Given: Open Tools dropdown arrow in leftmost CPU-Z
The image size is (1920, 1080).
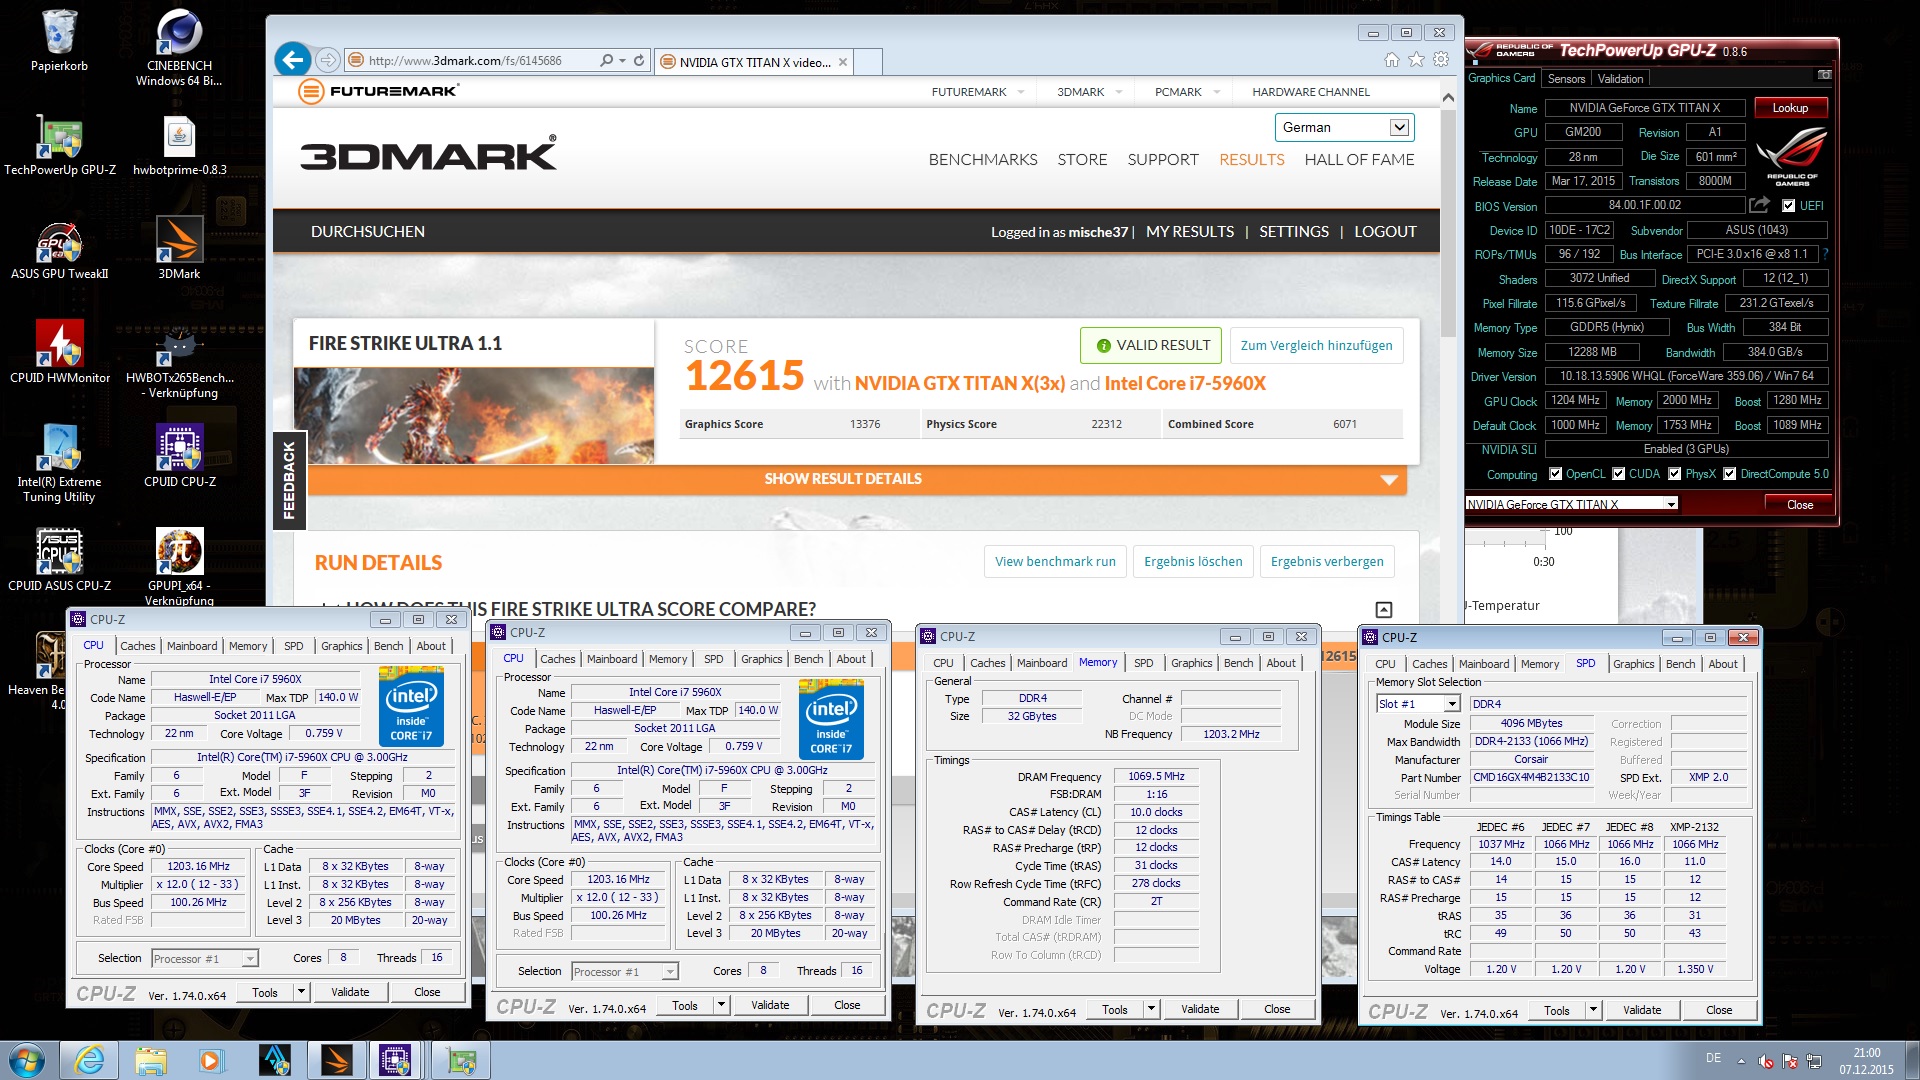Looking at the screenshot, I should (301, 992).
